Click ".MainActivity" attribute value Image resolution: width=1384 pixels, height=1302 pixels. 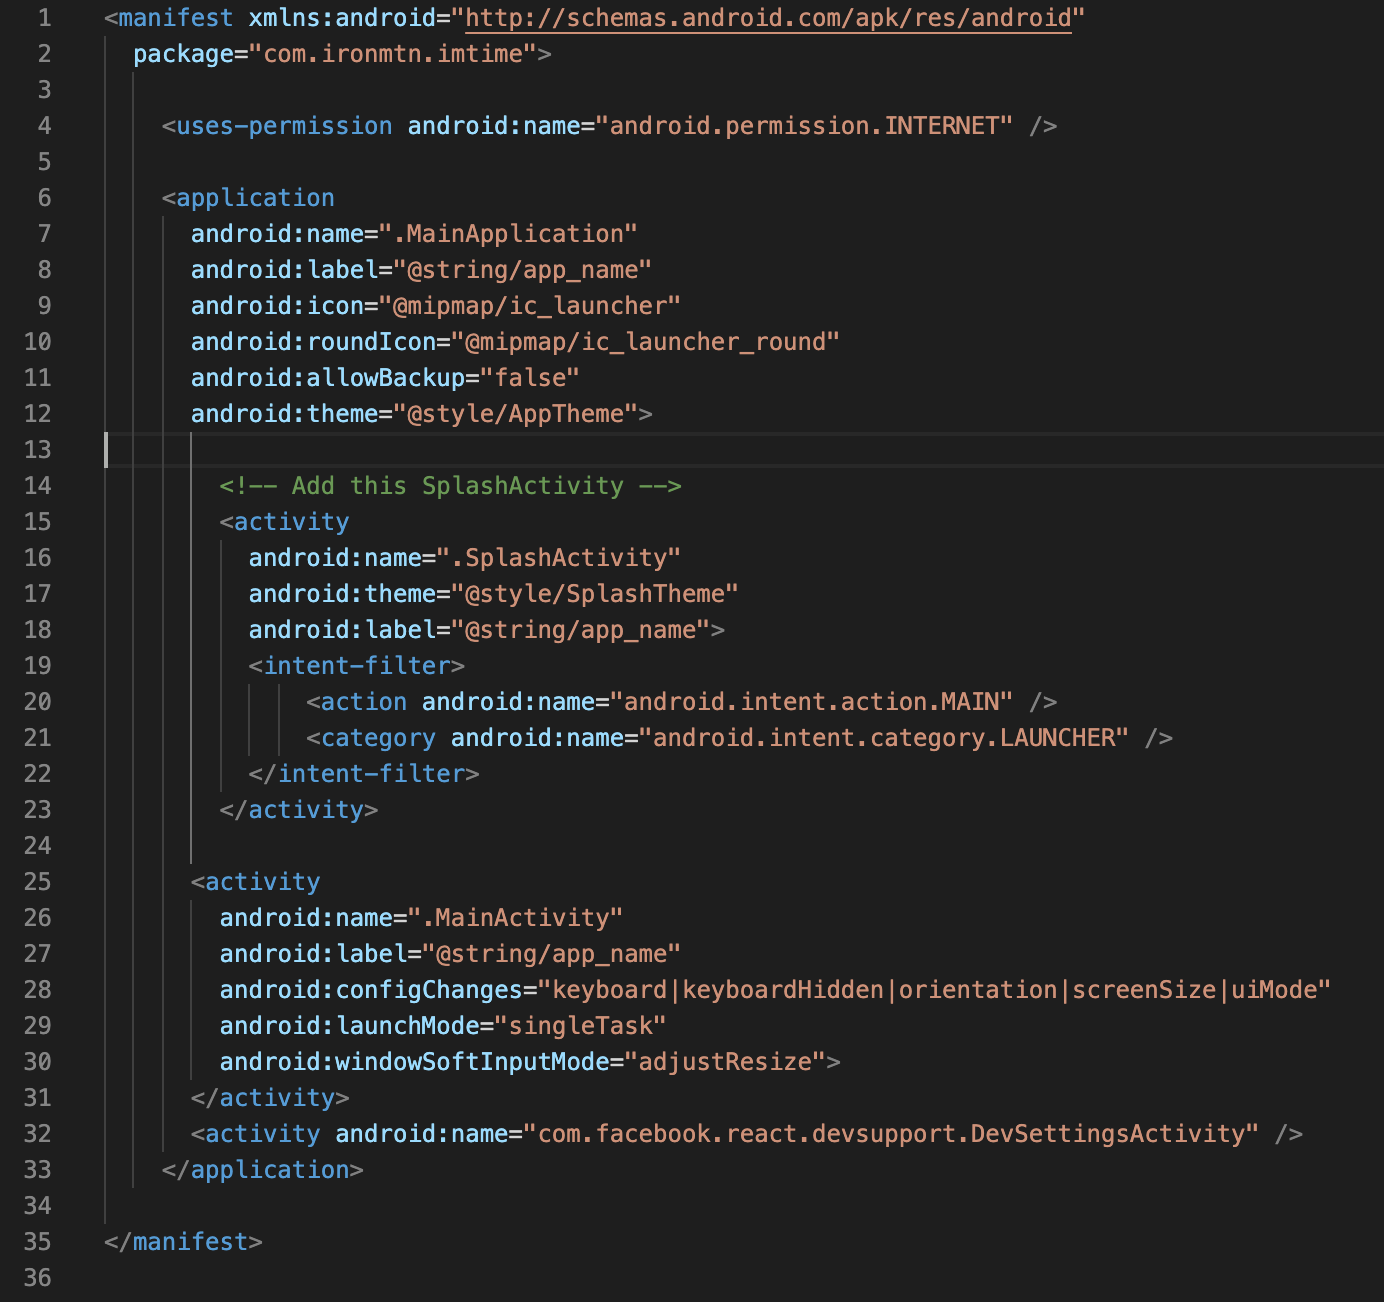click(x=515, y=918)
